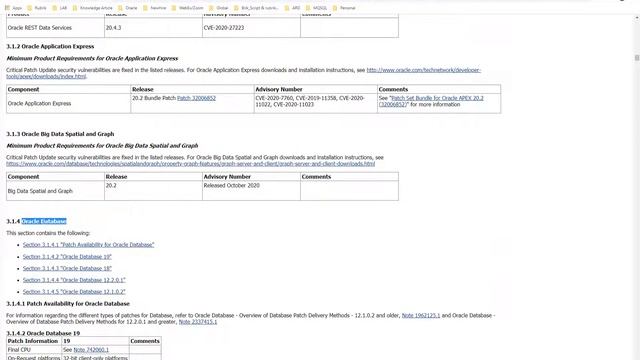Click the '3.1.2 Oracle Application Express' heading

50,47
